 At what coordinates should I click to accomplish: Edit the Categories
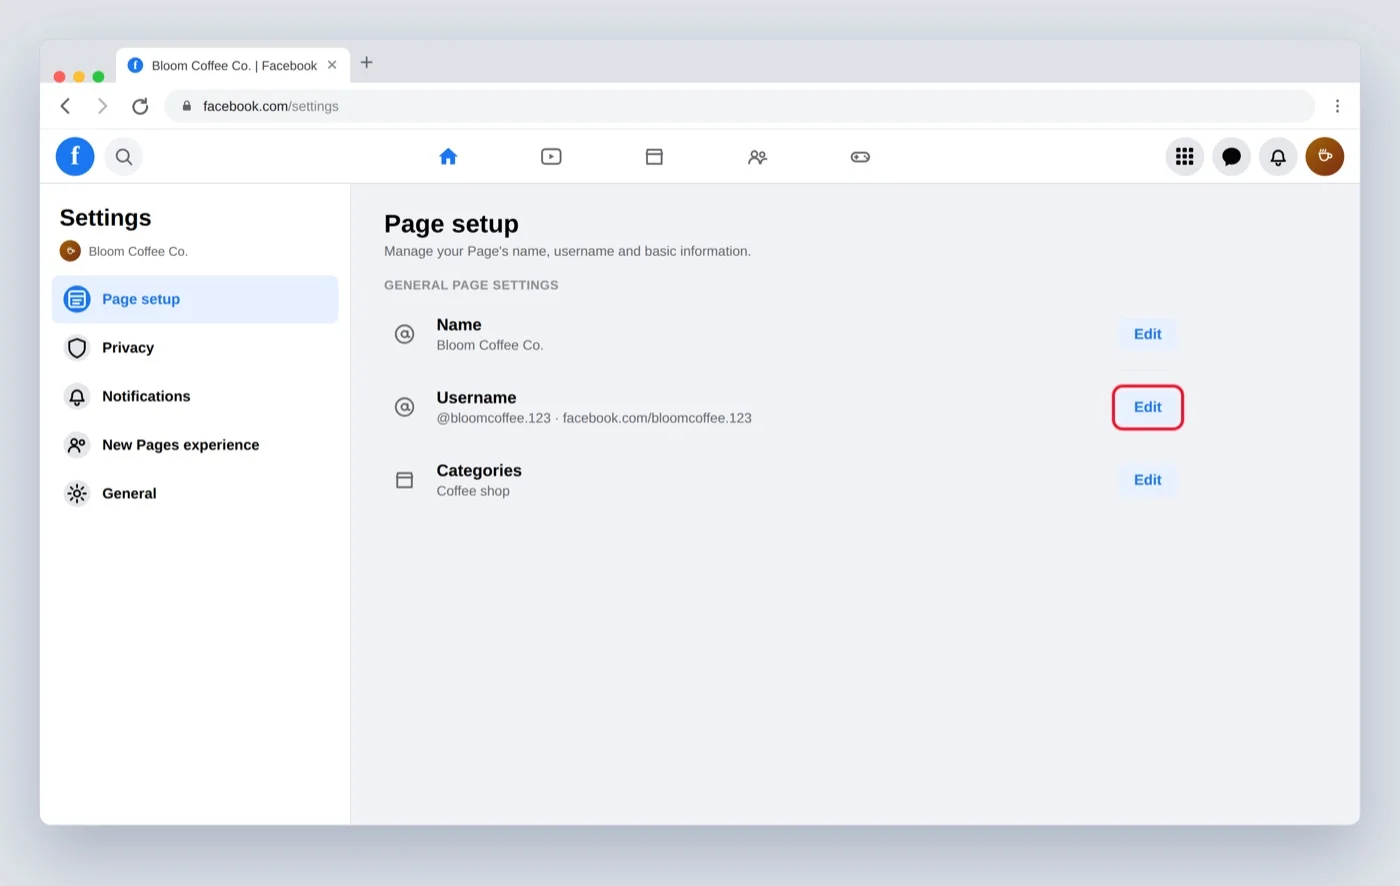click(1147, 480)
